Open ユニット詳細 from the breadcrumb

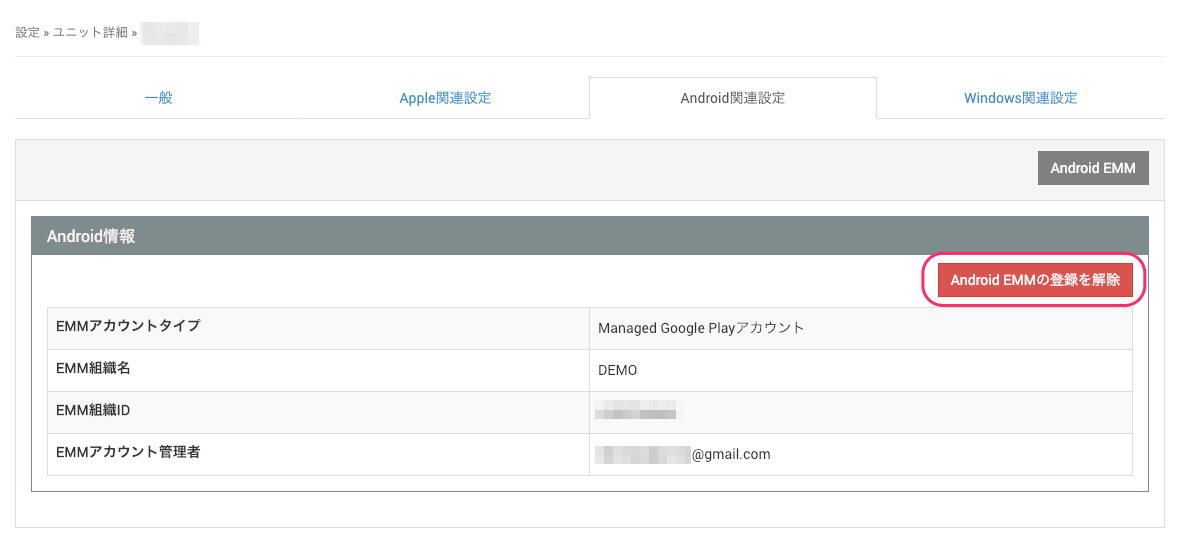(90, 33)
